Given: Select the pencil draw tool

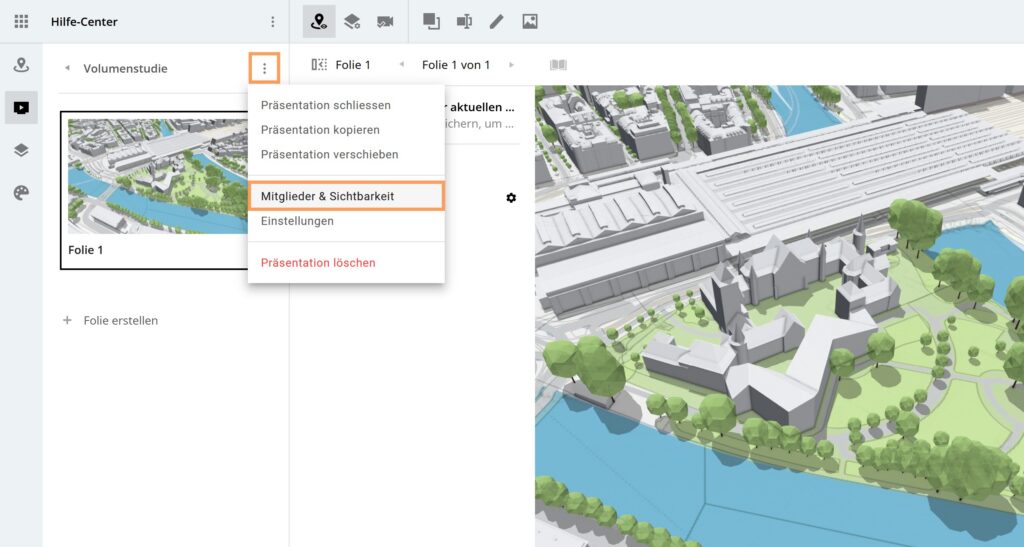Looking at the screenshot, I should point(496,21).
